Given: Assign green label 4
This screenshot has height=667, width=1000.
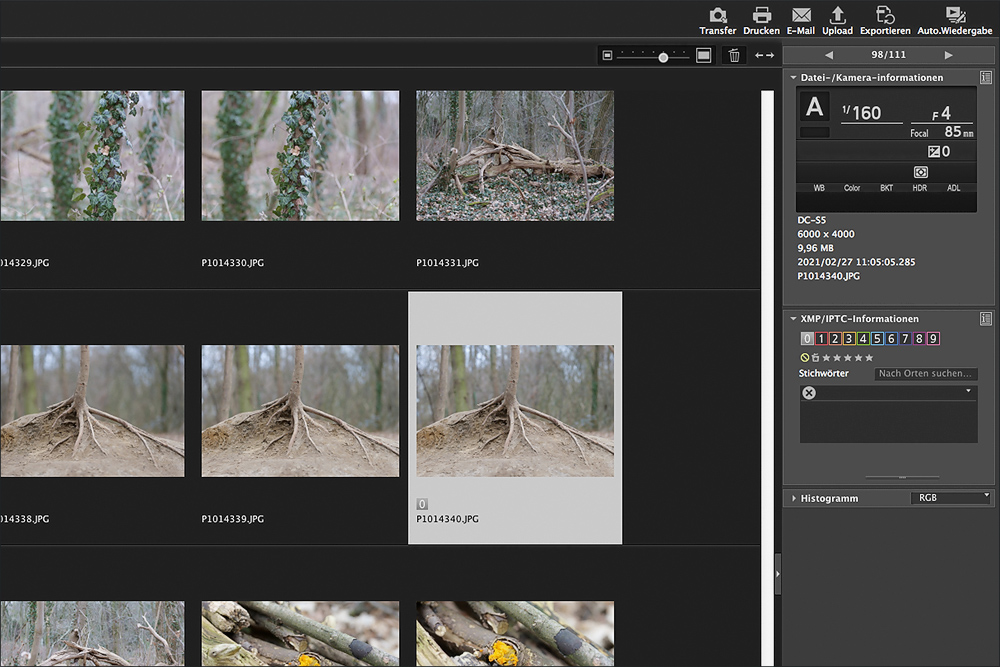Looking at the screenshot, I should click(x=863, y=339).
